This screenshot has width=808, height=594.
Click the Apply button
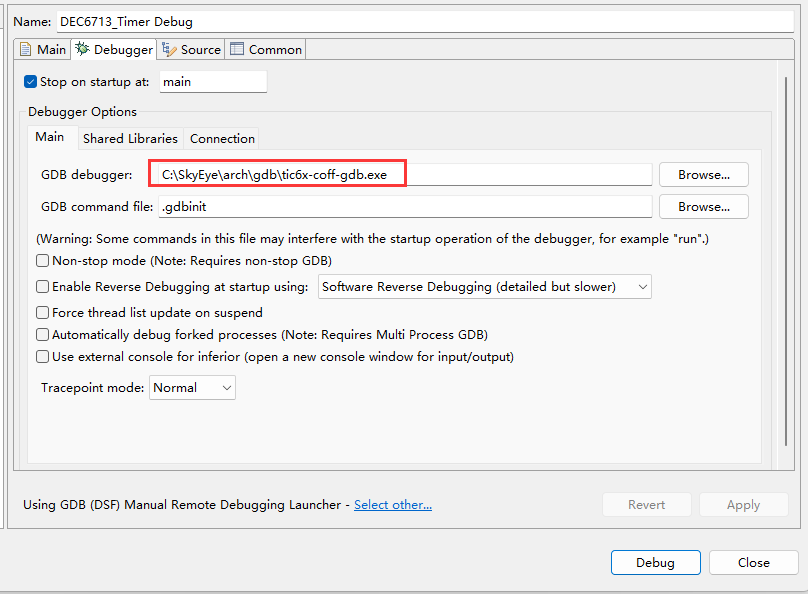pyautogui.click(x=744, y=505)
